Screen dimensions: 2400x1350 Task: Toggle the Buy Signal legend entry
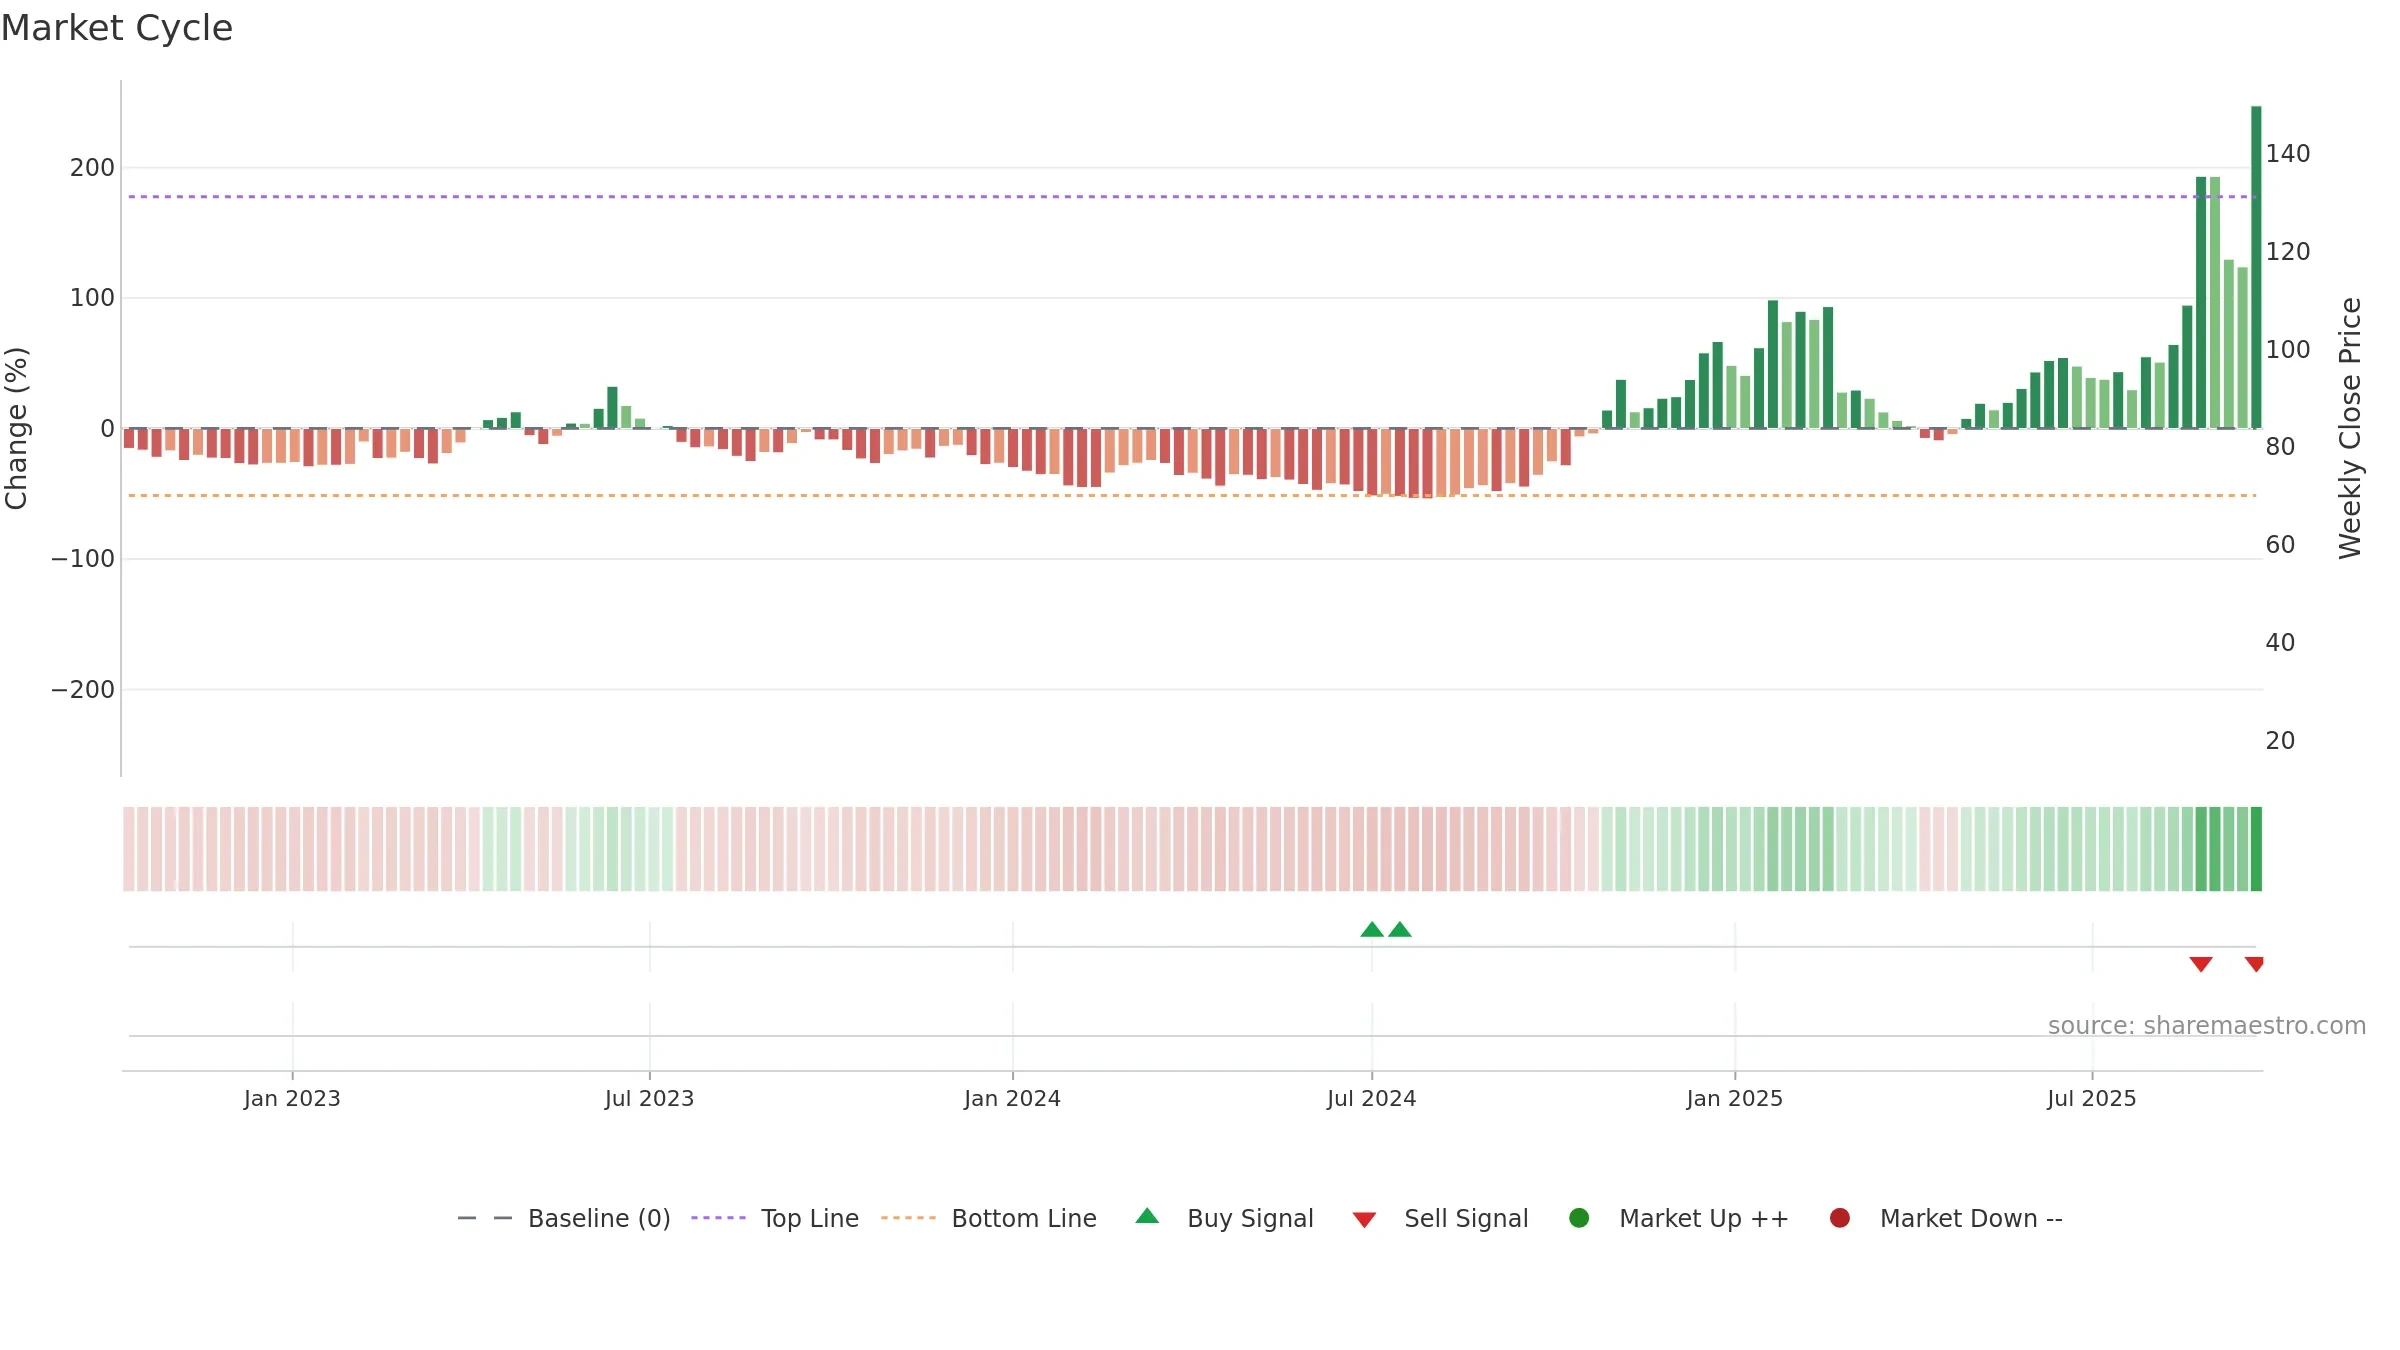(x=1225, y=1218)
